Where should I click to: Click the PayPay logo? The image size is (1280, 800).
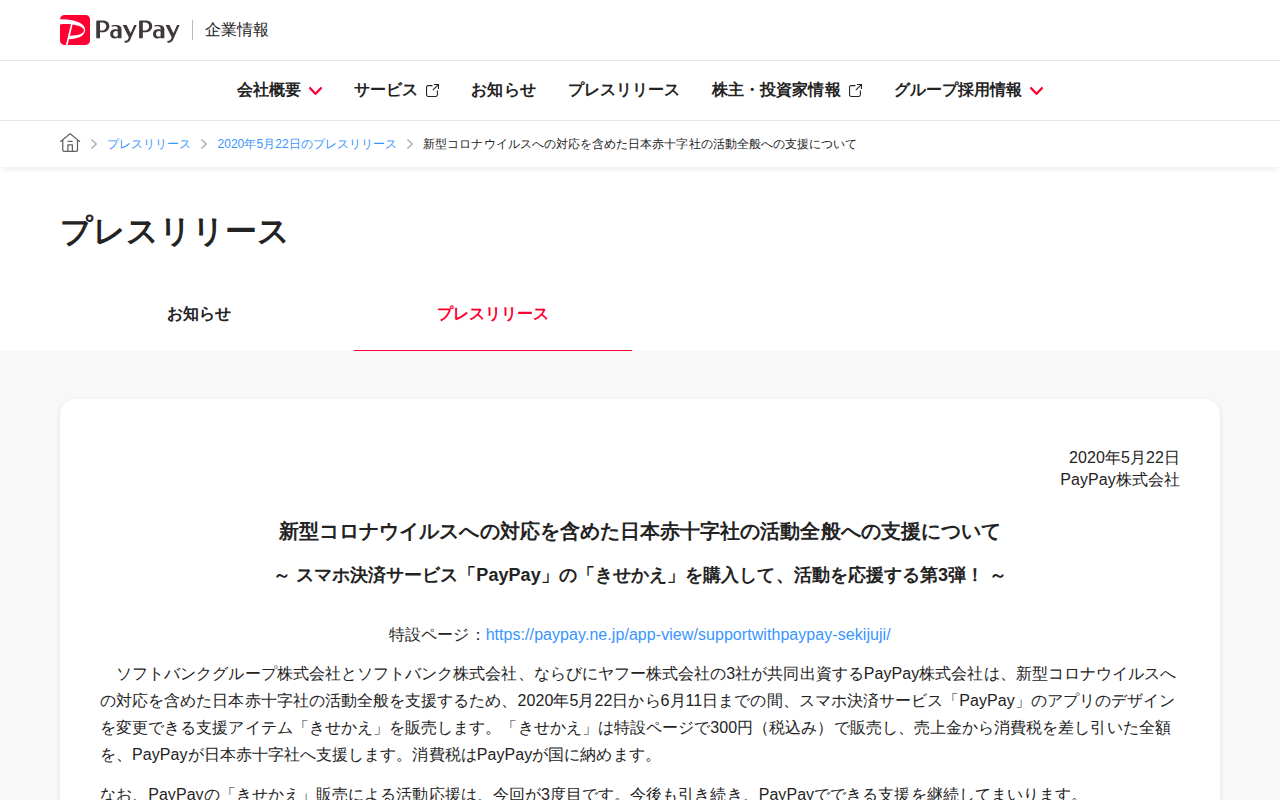pos(119,30)
